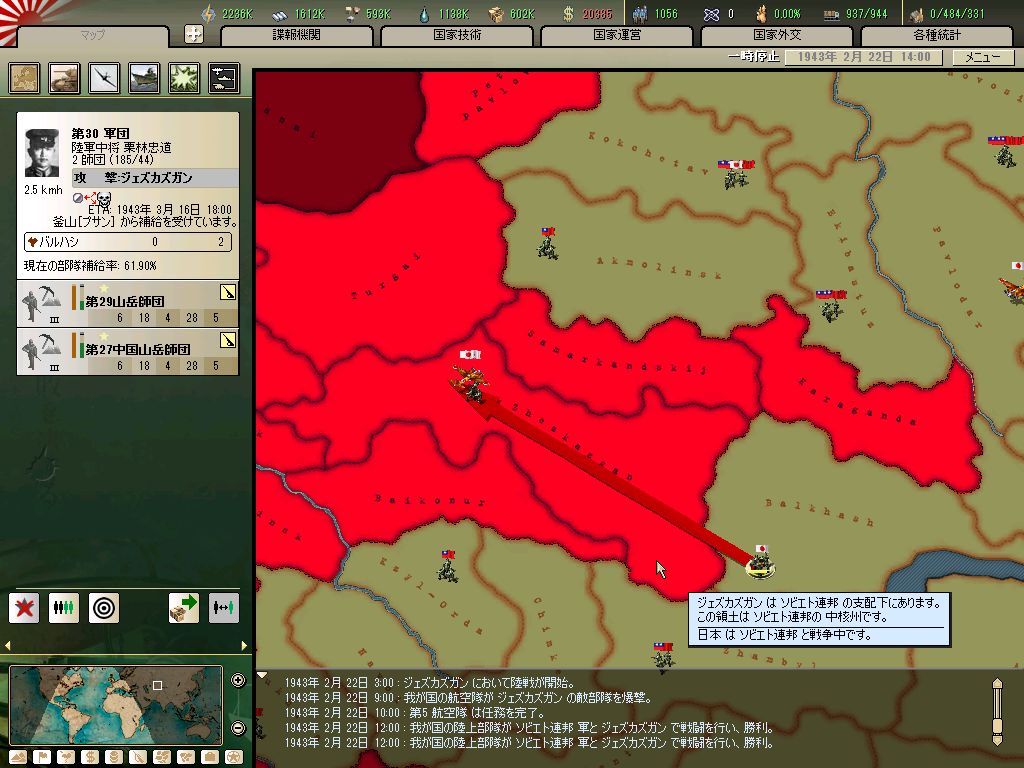The height and width of the screenshot is (768, 1024).
Task: Select the Japanese unit in Balkhash
Action: point(760,562)
